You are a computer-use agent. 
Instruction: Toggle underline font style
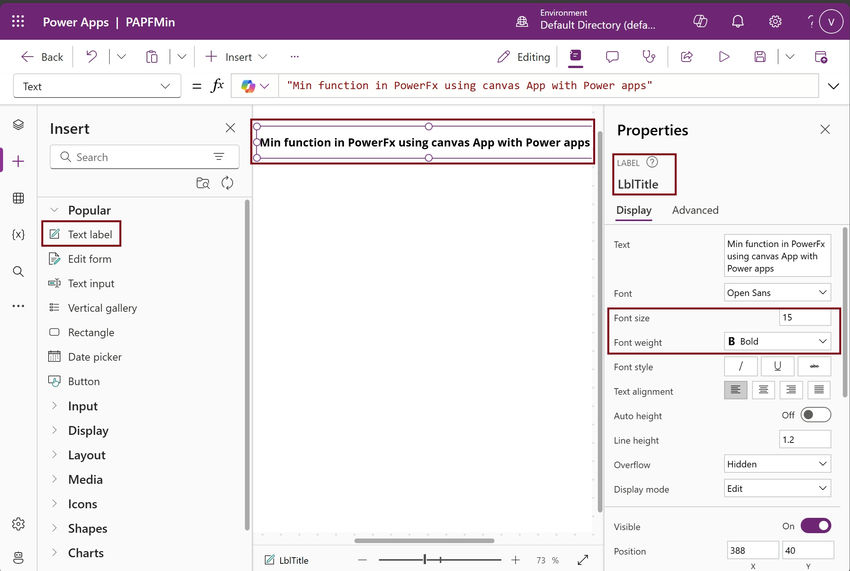tap(777, 366)
